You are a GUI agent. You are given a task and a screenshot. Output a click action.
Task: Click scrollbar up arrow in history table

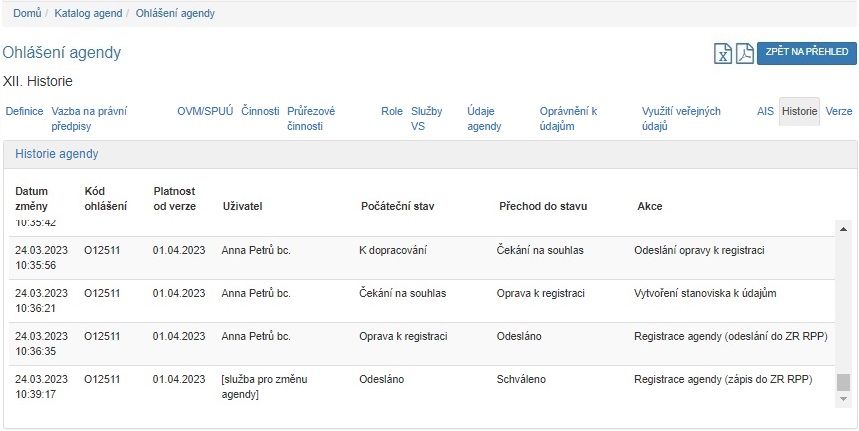coord(843,227)
